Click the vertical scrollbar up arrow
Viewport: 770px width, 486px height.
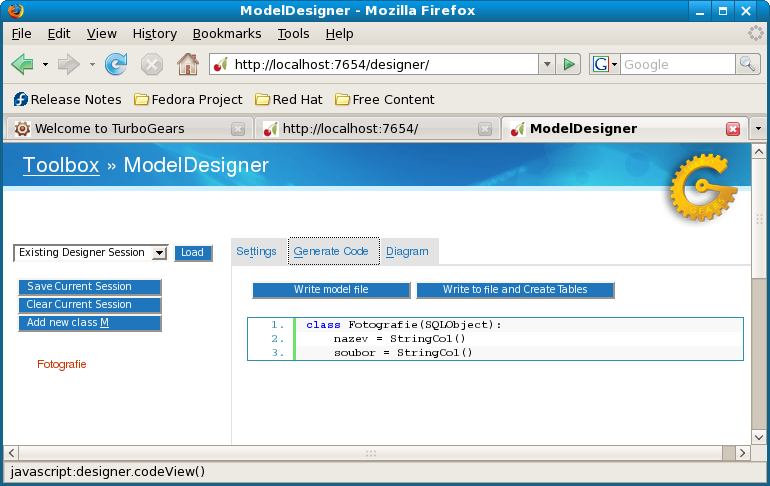[759, 152]
